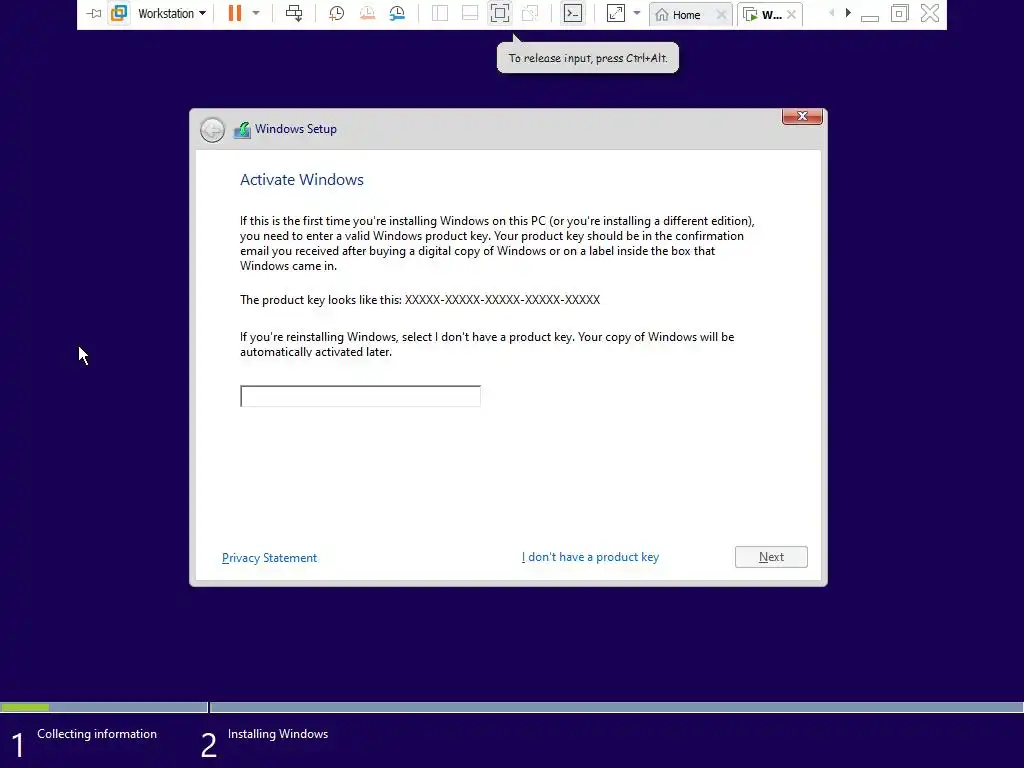The width and height of the screenshot is (1024, 768).
Task: Switch to Unity mode icon
Action: 530,13
